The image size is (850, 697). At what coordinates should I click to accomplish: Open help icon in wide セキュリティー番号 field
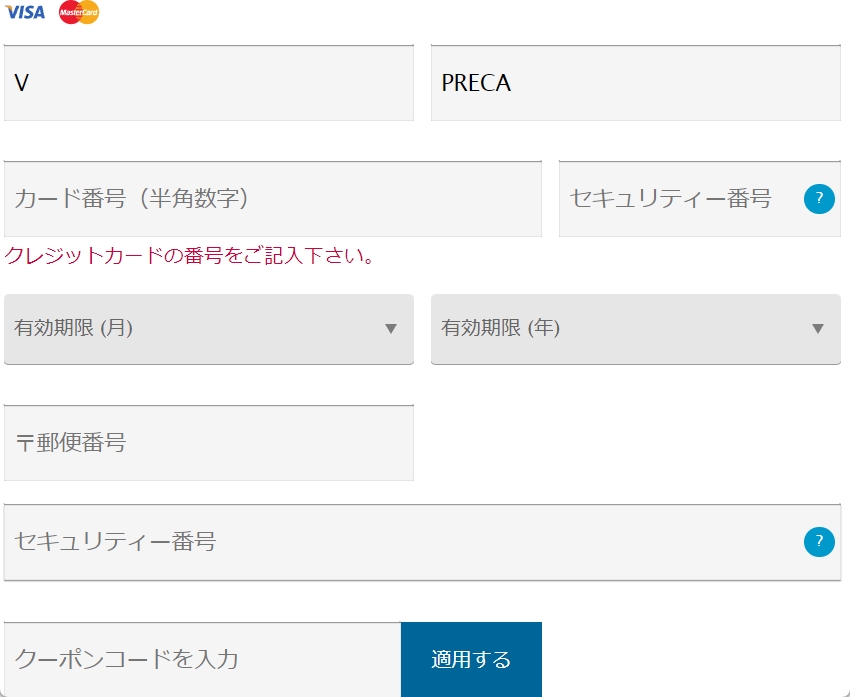pos(819,542)
